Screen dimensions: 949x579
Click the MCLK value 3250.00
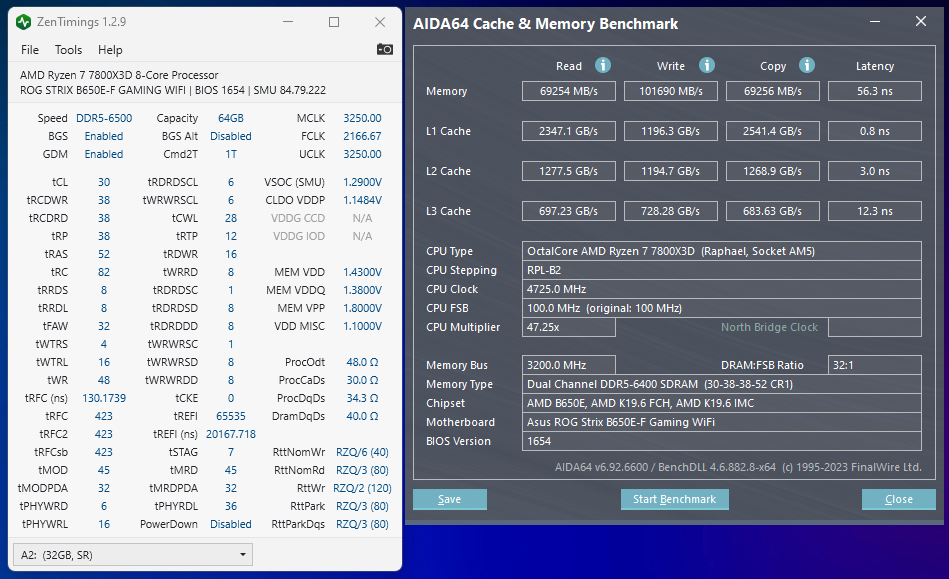pyautogui.click(x=363, y=118)
